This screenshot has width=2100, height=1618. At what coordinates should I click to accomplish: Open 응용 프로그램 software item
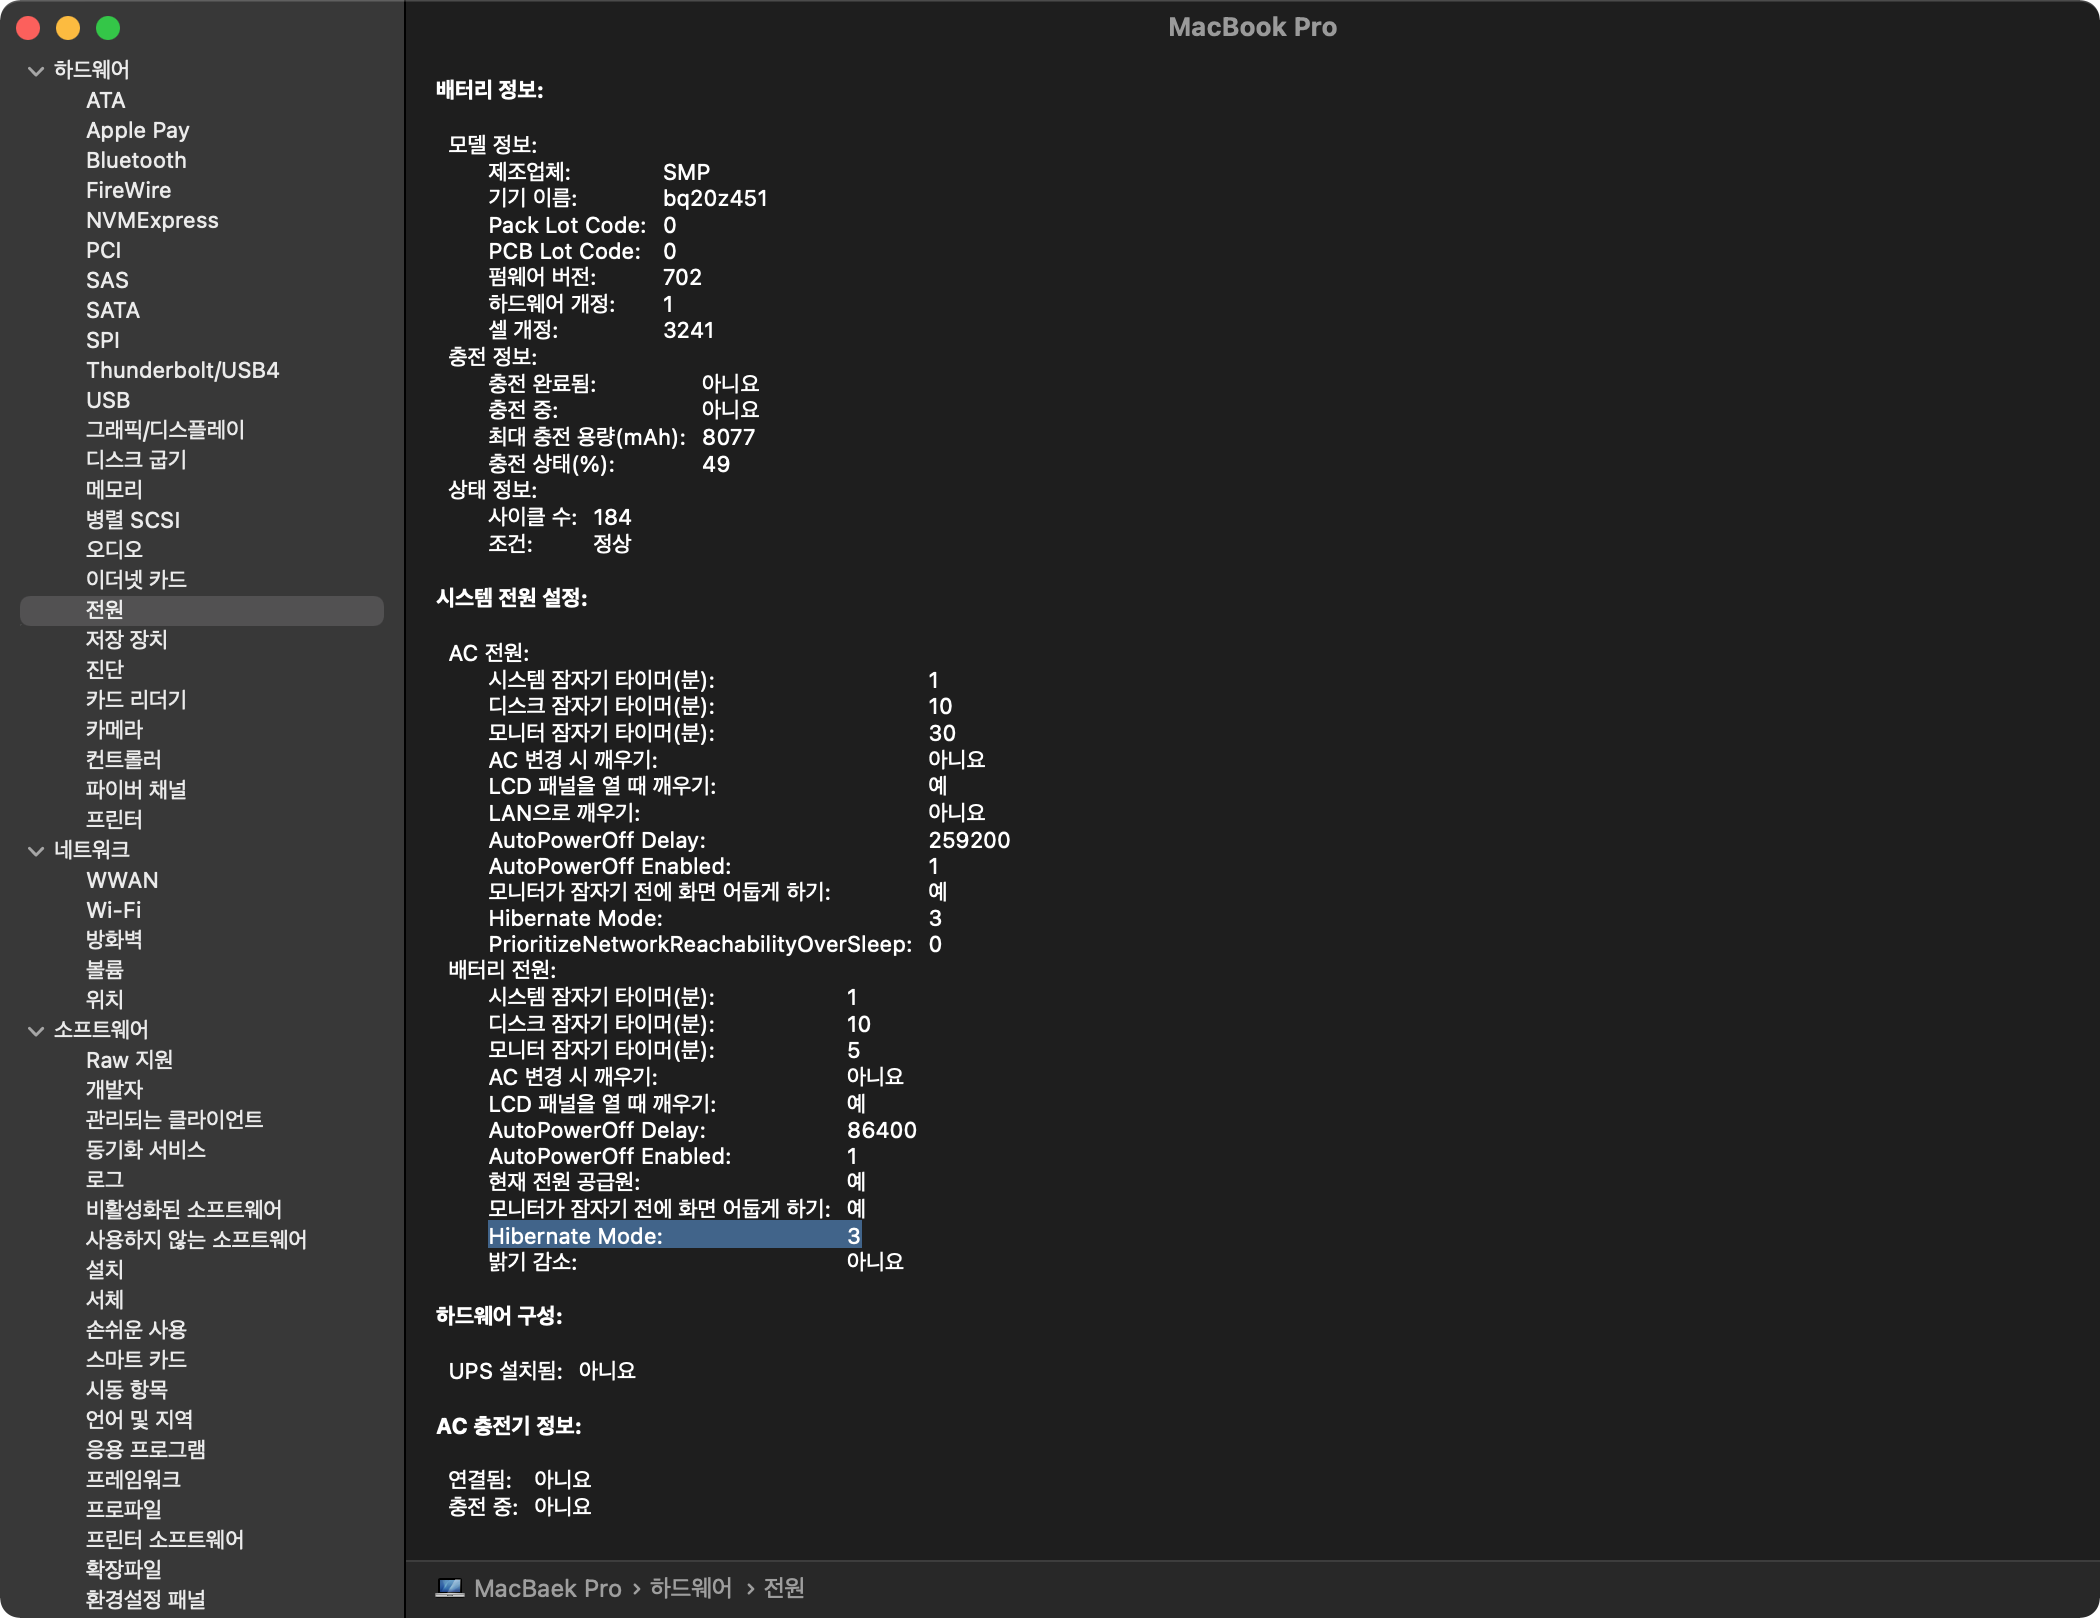145,1449
